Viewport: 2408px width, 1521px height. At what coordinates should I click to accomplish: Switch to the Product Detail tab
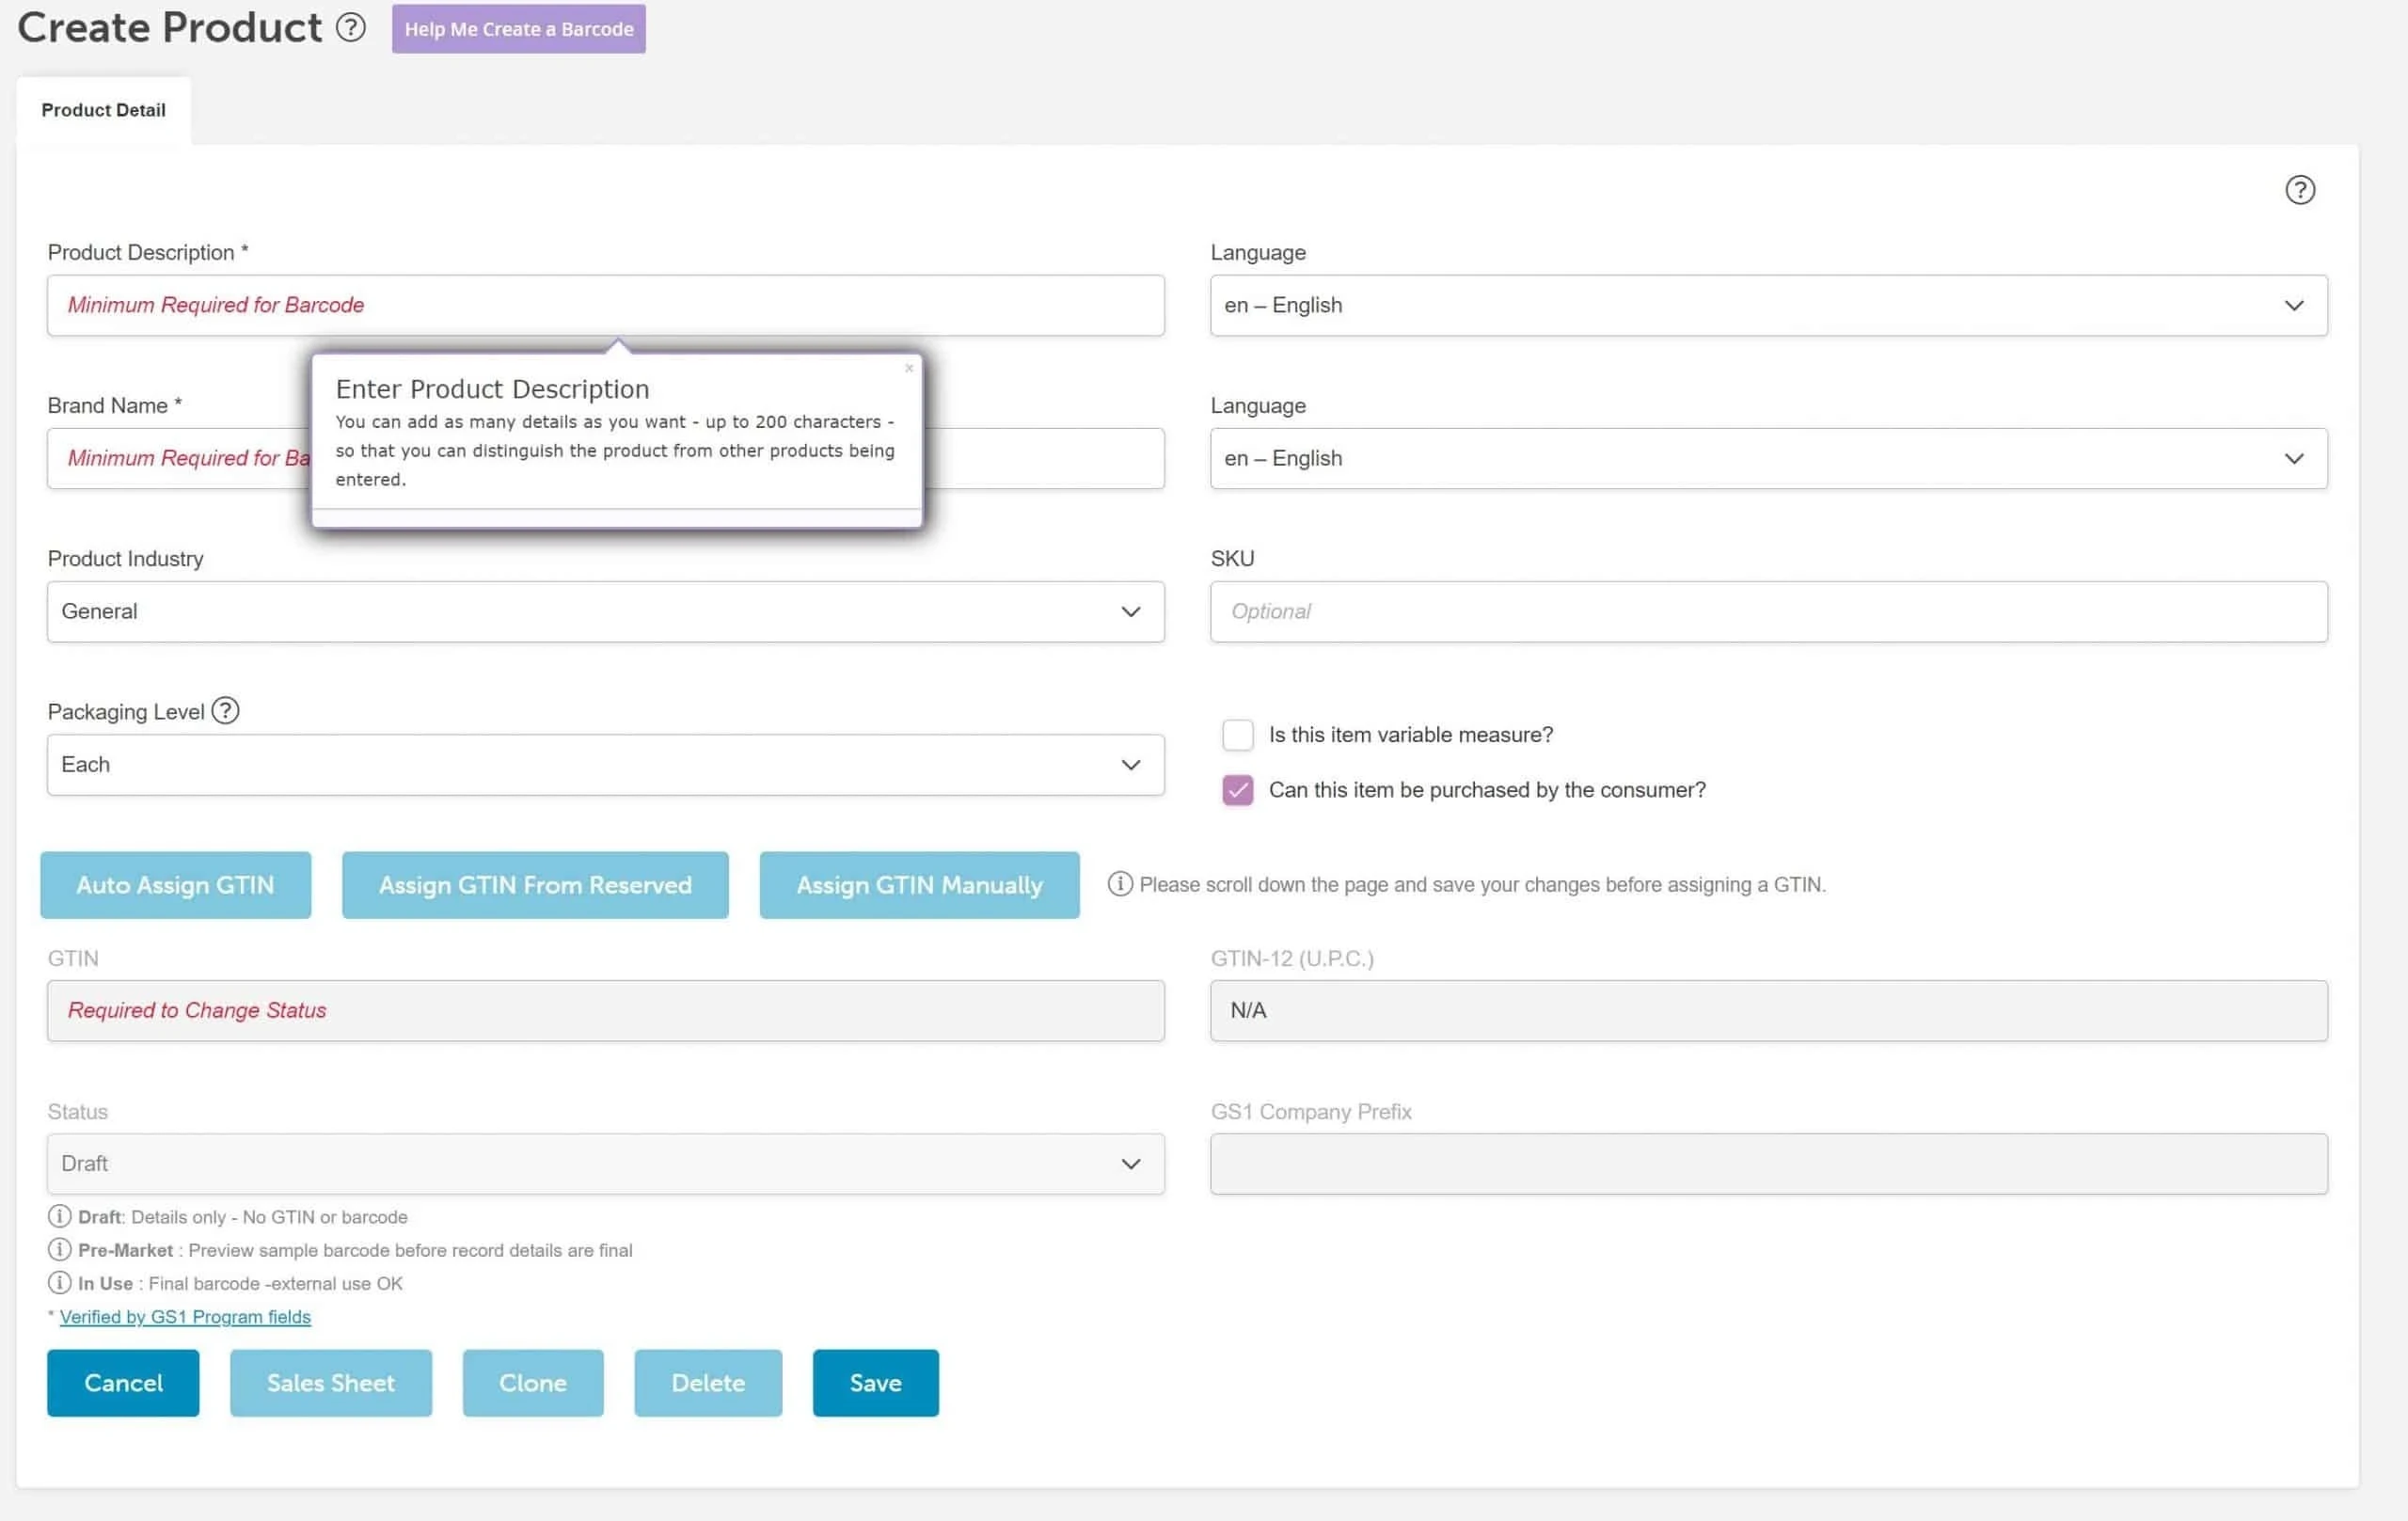(103, 110)
